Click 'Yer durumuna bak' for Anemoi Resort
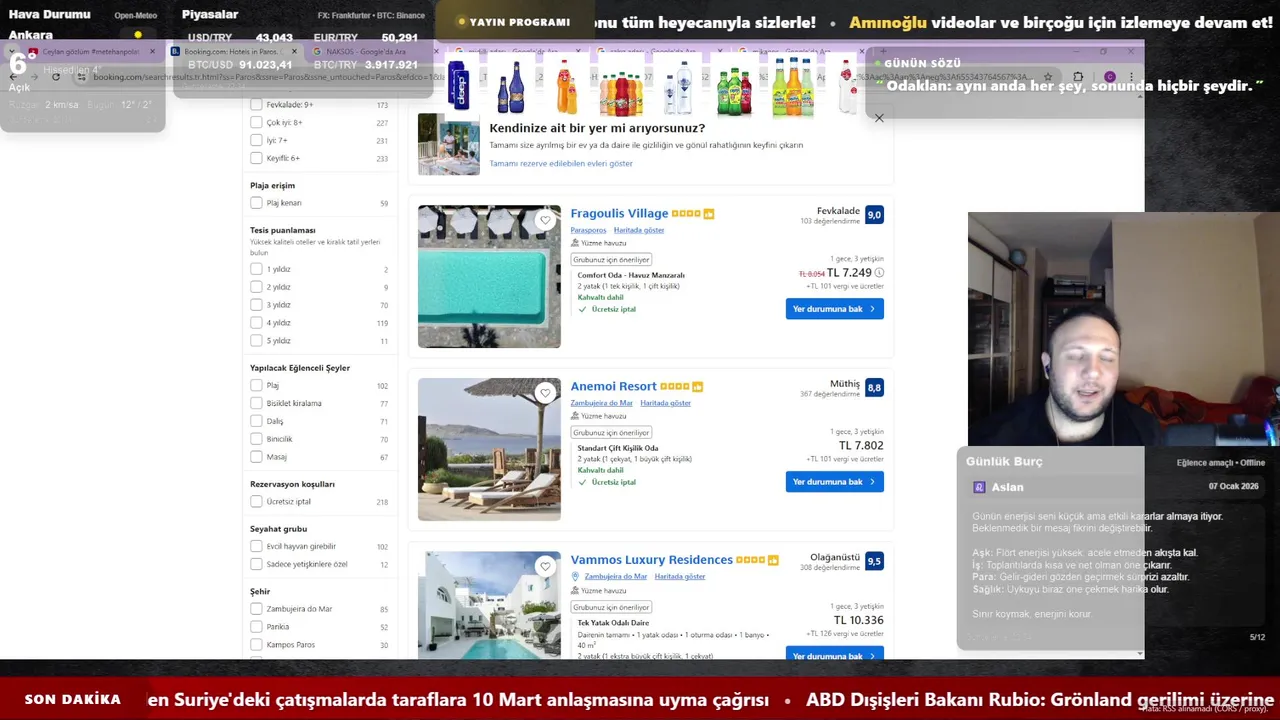Image resolution: width=1280 pixels, height=720 pixels. 834,482
